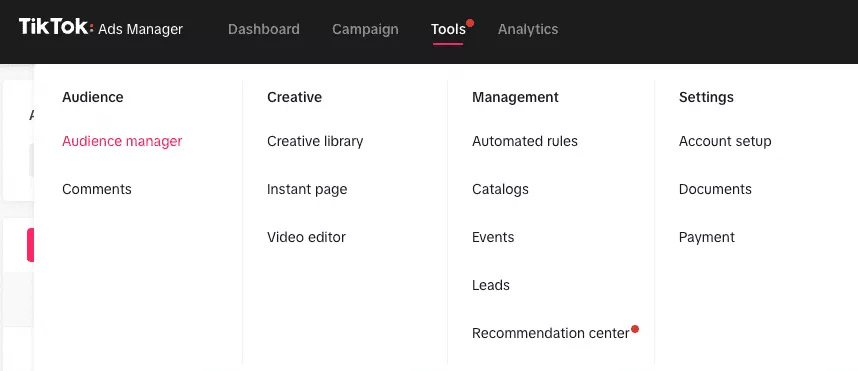
Task: Launch the Video editor
Action: click(306, 237)
